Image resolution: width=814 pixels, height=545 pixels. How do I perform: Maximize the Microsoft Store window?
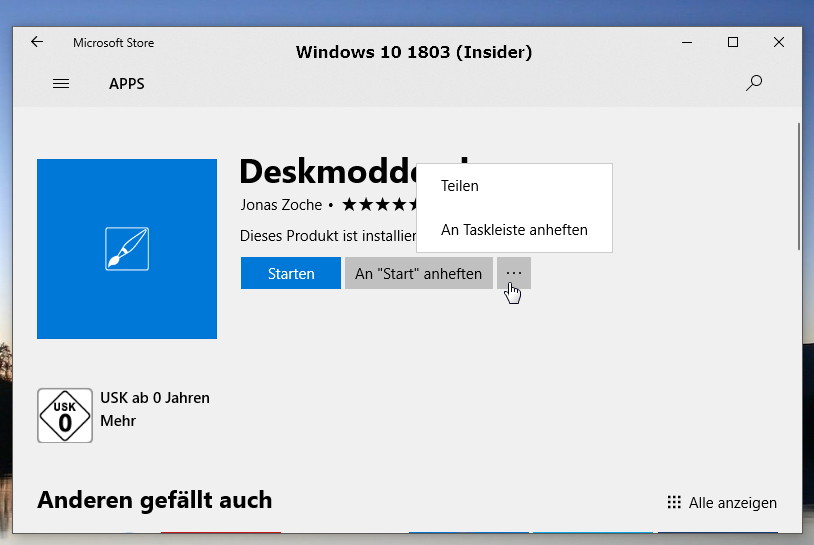pos(732,42)
